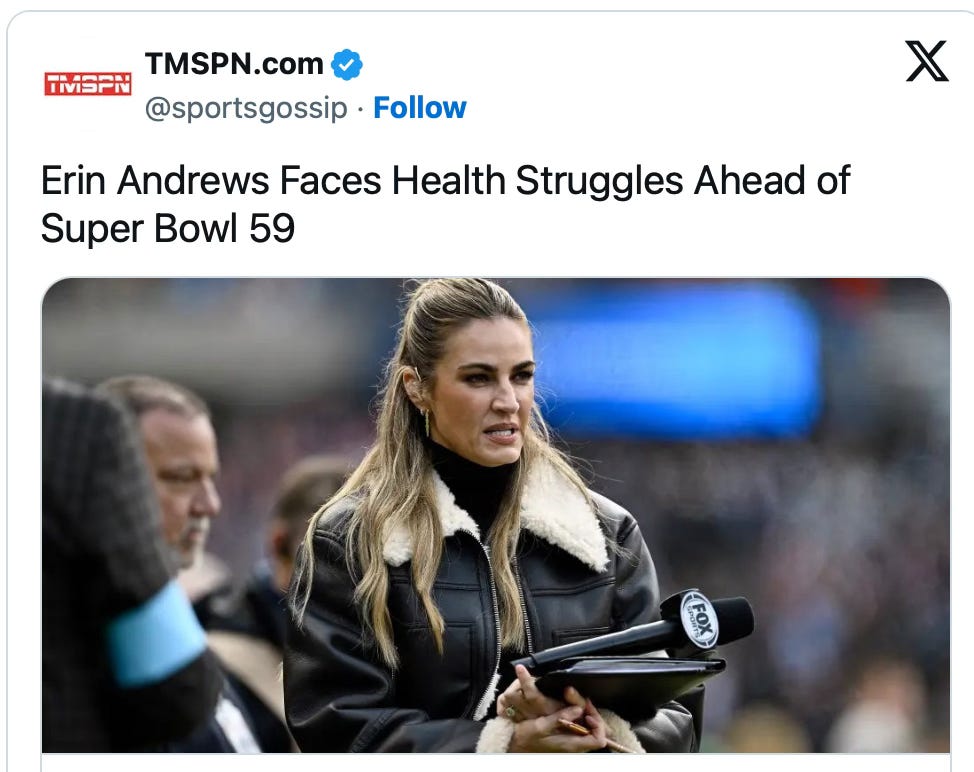Click the link card strip below the photo
Screen dimensions: 974x772
[x=496, y=763]
